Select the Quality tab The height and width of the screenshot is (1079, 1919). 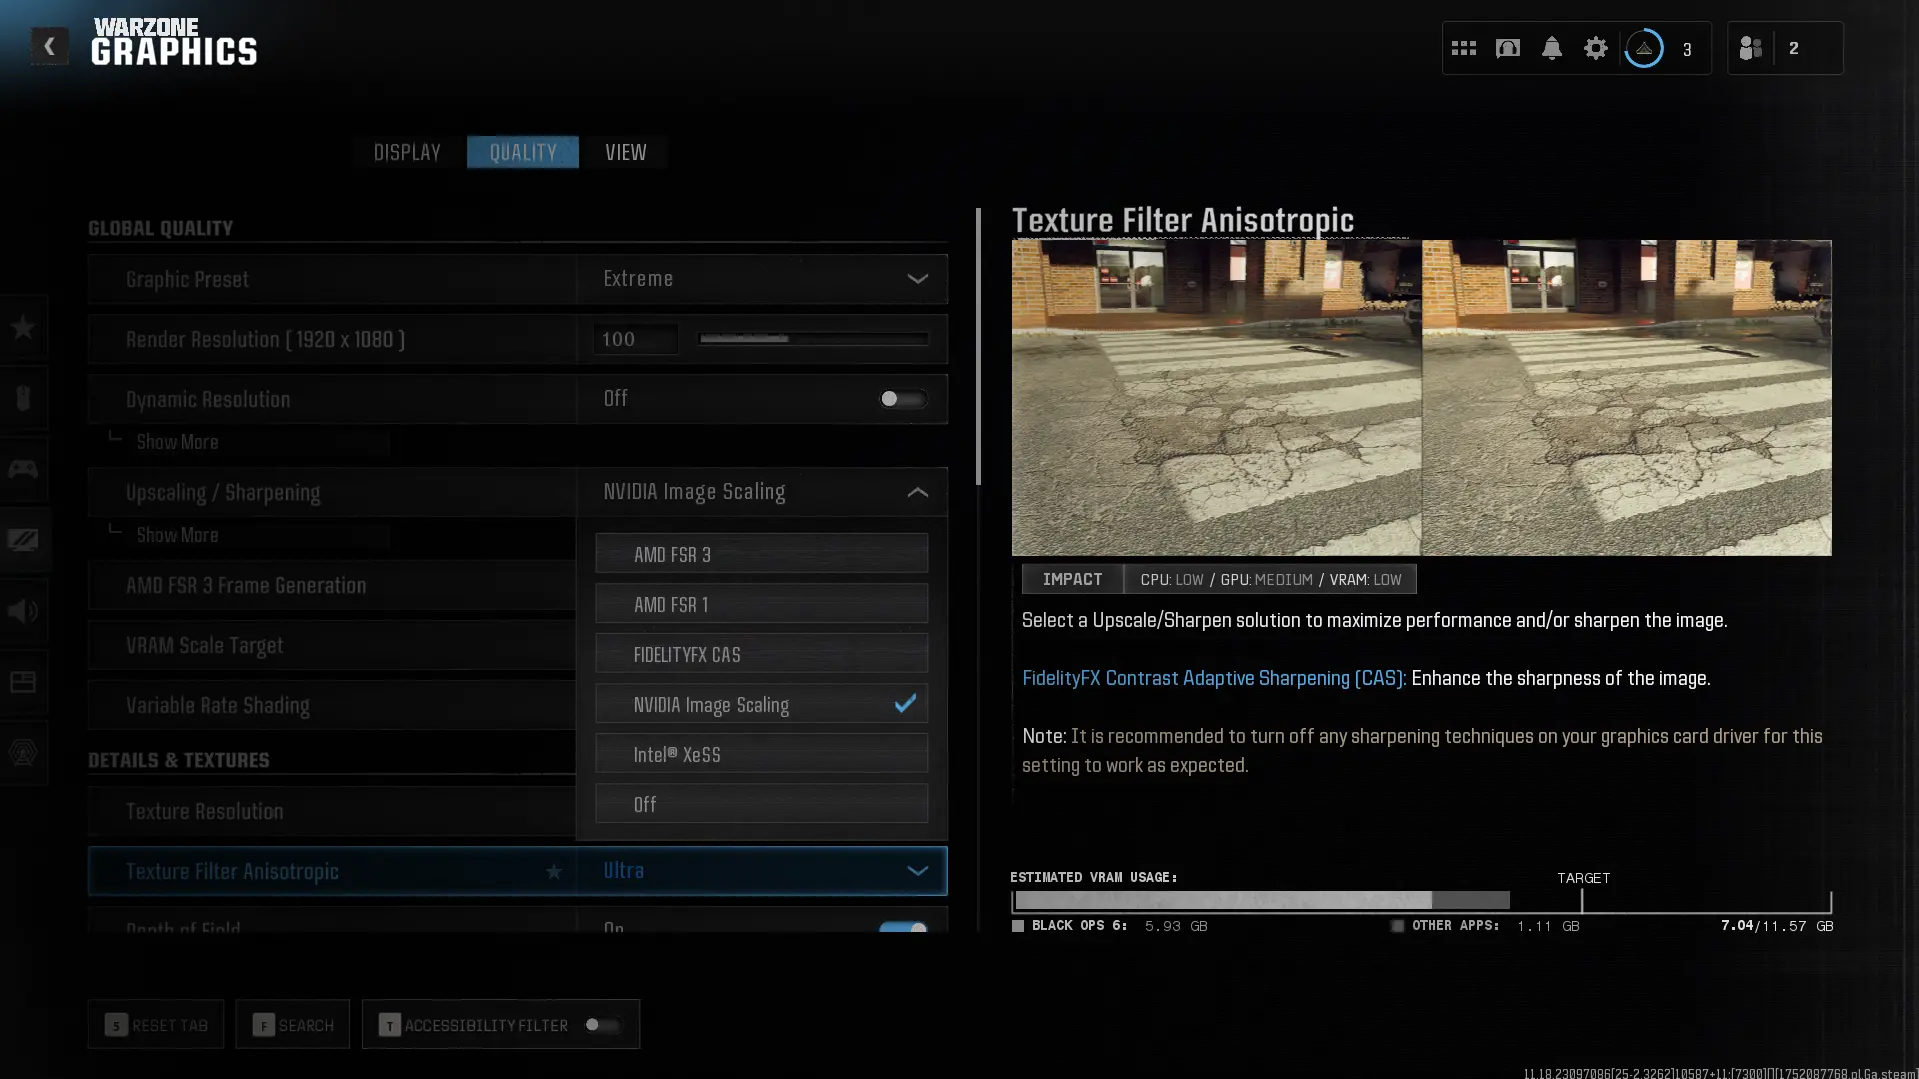click(523, 152)
